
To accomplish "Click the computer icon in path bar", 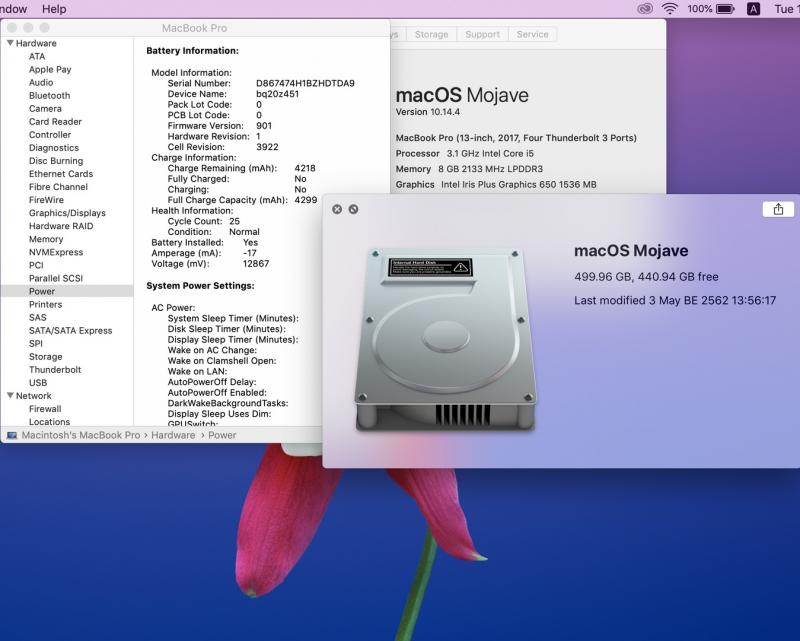I will click(12, 435).
